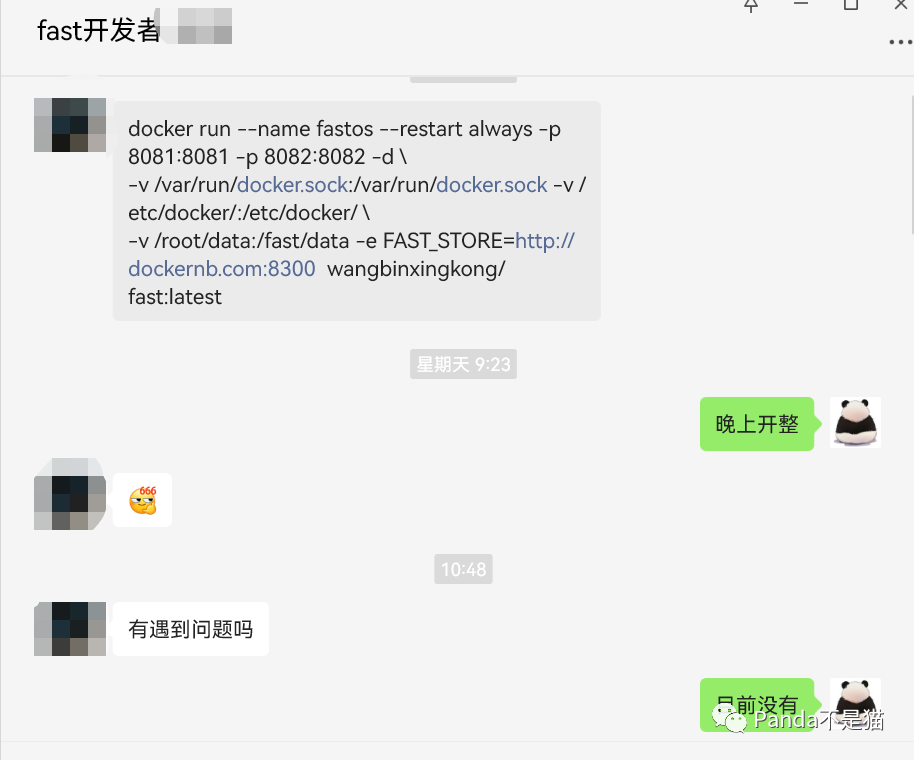Open sender avatar beside docker run message
914x760 pixels.
[70, 125]
